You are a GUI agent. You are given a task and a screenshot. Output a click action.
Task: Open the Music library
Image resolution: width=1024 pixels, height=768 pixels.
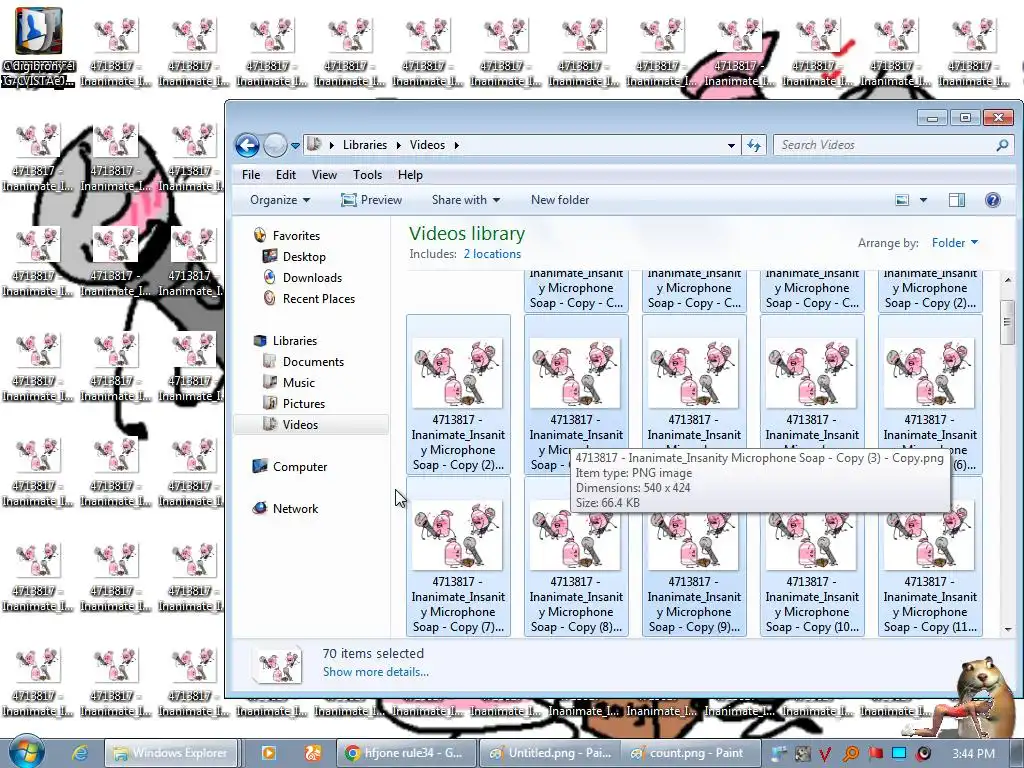click(298, 383)
